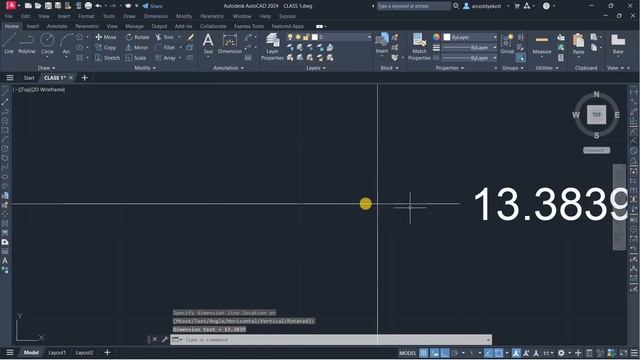Activate the Array command

pos(165,58)
